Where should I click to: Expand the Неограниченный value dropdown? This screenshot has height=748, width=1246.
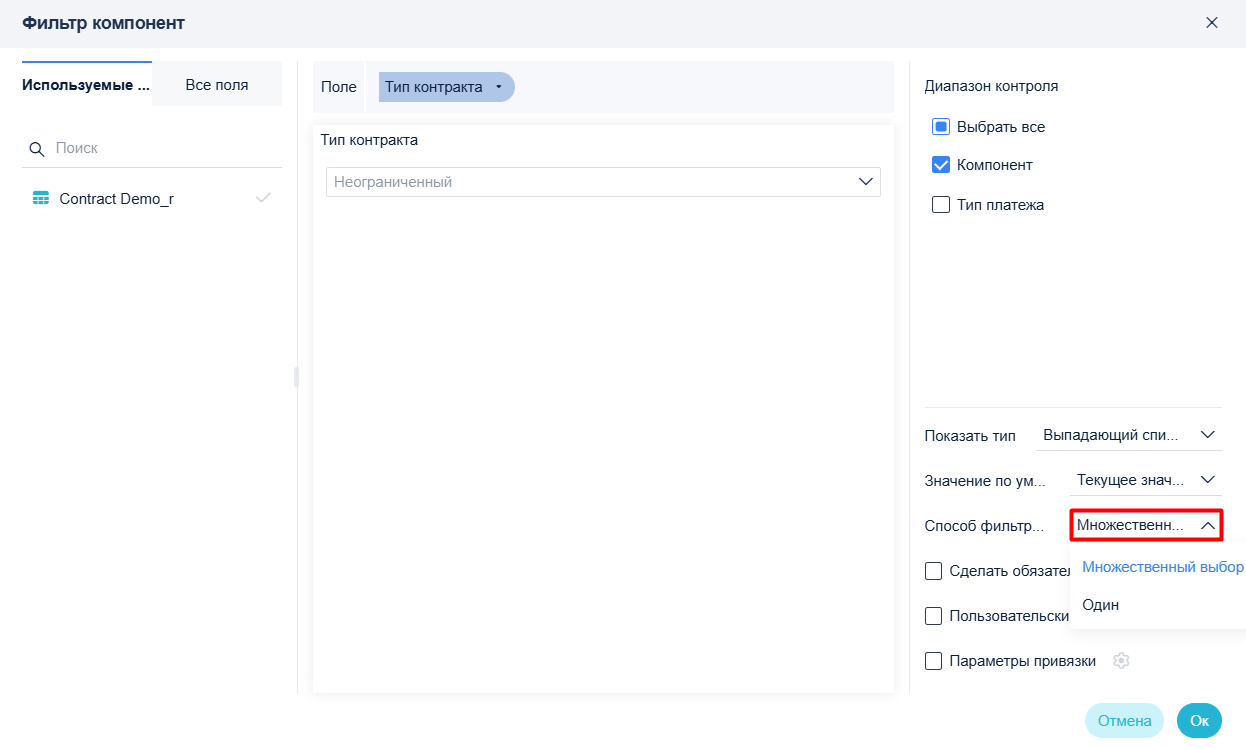[x=603, y=182]
